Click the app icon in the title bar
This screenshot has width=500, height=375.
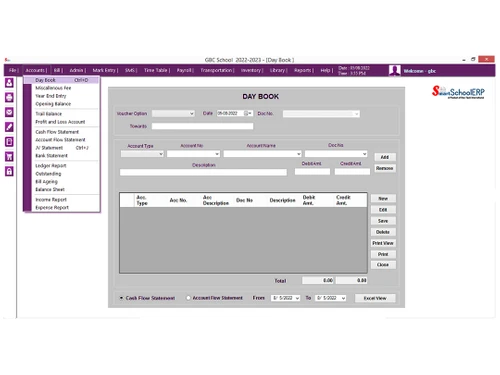7,60
